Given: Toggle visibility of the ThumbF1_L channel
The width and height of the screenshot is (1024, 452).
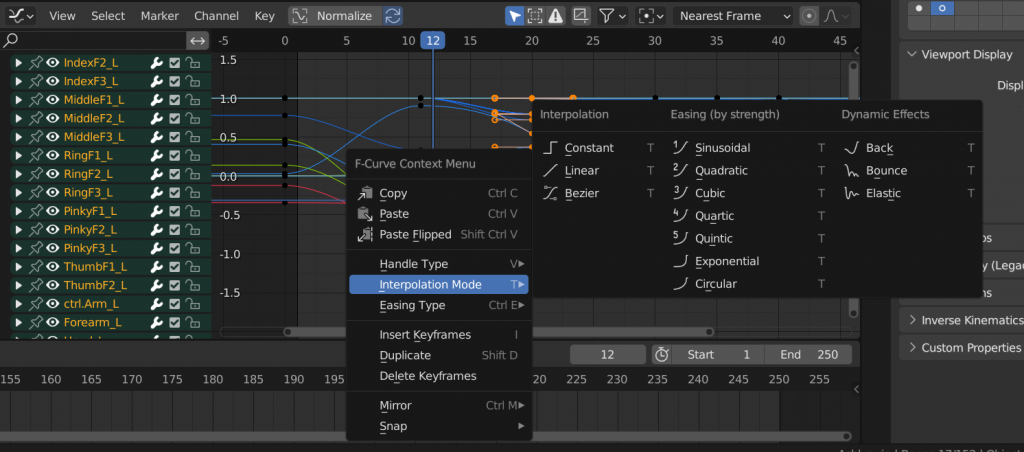Looking at the screenshot, I should point(52,267).
